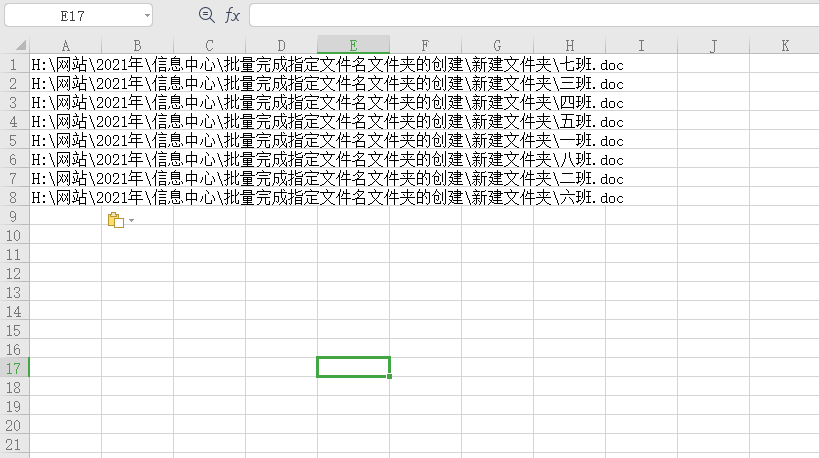819x458 pixels.
Task: Select column E header
Action: (353, 45)
